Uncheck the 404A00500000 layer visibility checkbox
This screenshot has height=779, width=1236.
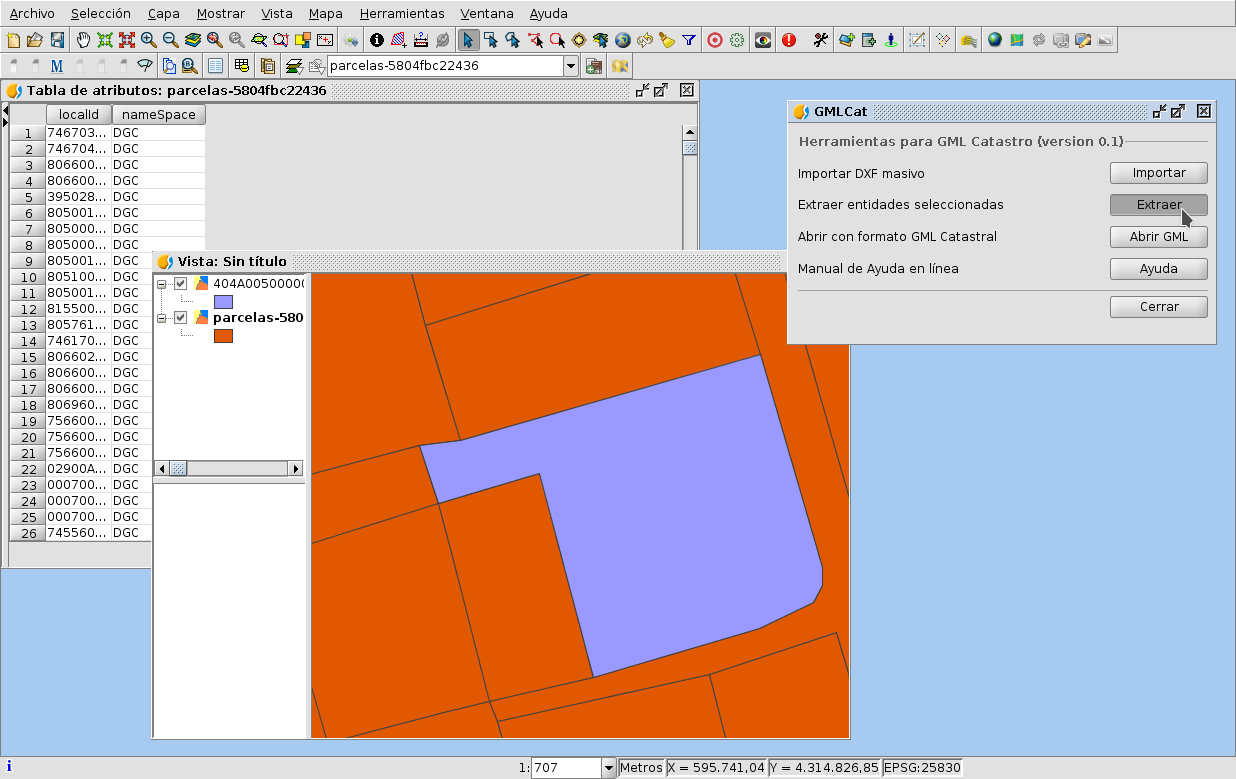[181, 283]
